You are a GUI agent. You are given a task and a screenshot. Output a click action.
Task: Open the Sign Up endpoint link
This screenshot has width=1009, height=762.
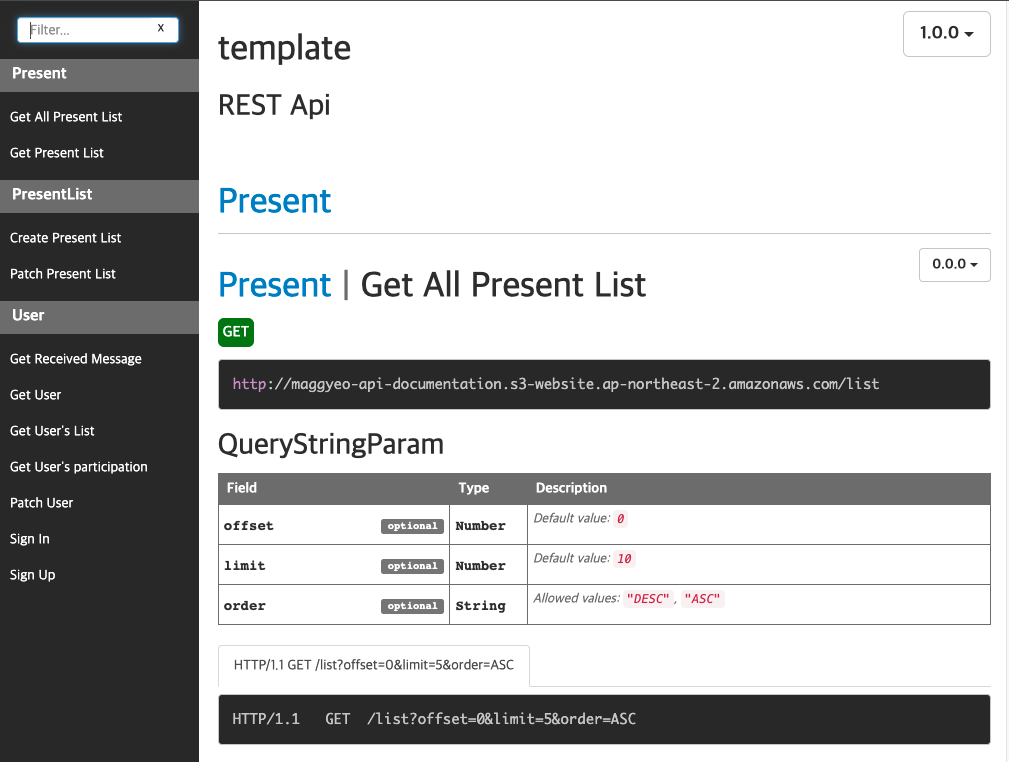[x=33, y=575]
